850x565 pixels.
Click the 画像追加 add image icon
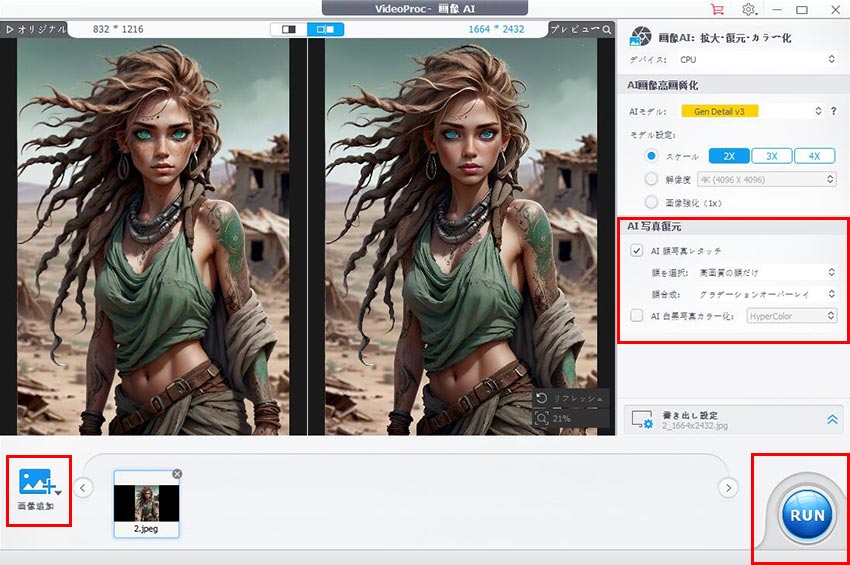[x=38, y=480]
